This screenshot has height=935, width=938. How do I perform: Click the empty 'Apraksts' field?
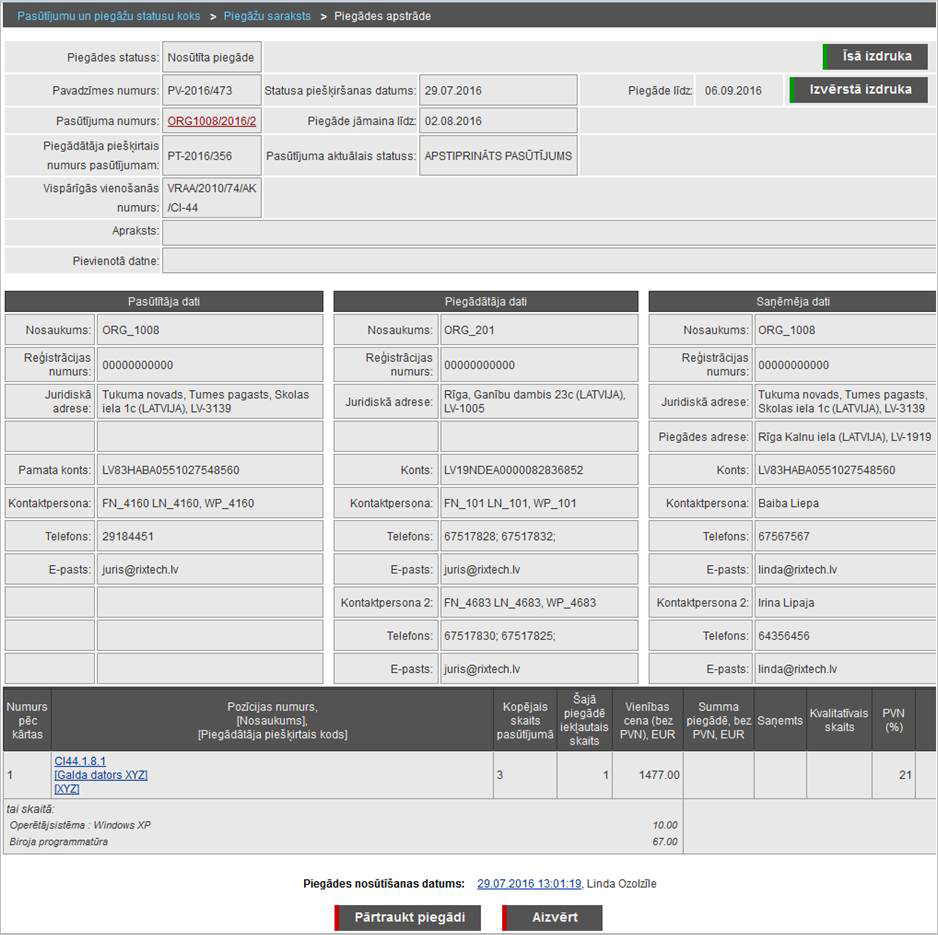point(549,232)
